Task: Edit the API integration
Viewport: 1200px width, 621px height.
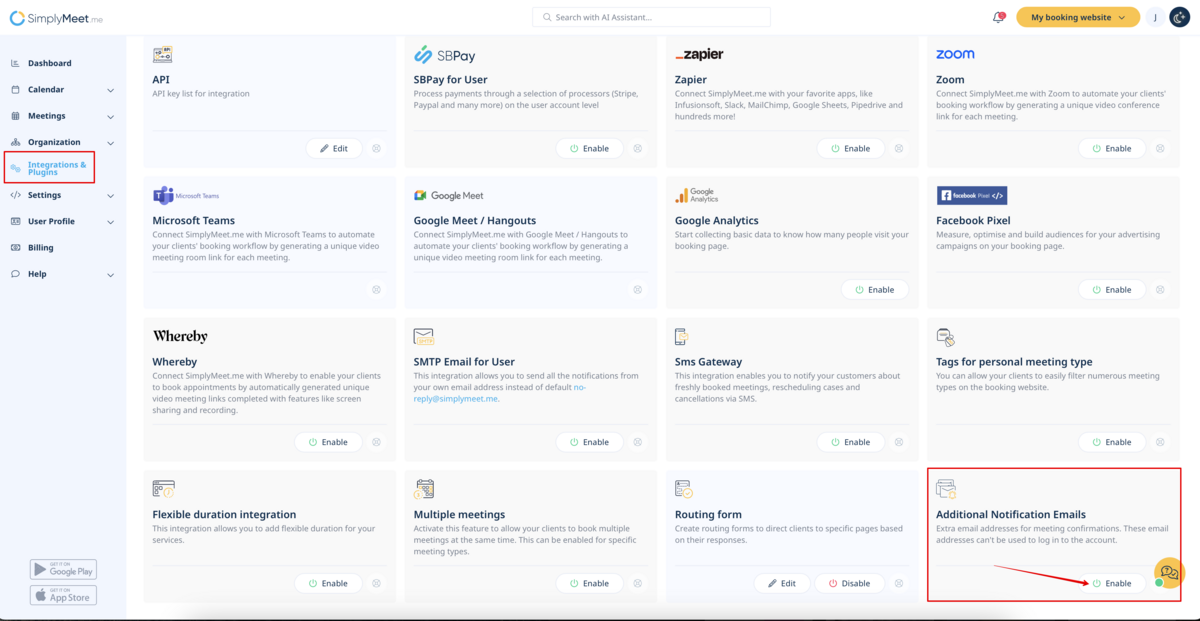Action: pyautogui.click(x=334, y=148)
